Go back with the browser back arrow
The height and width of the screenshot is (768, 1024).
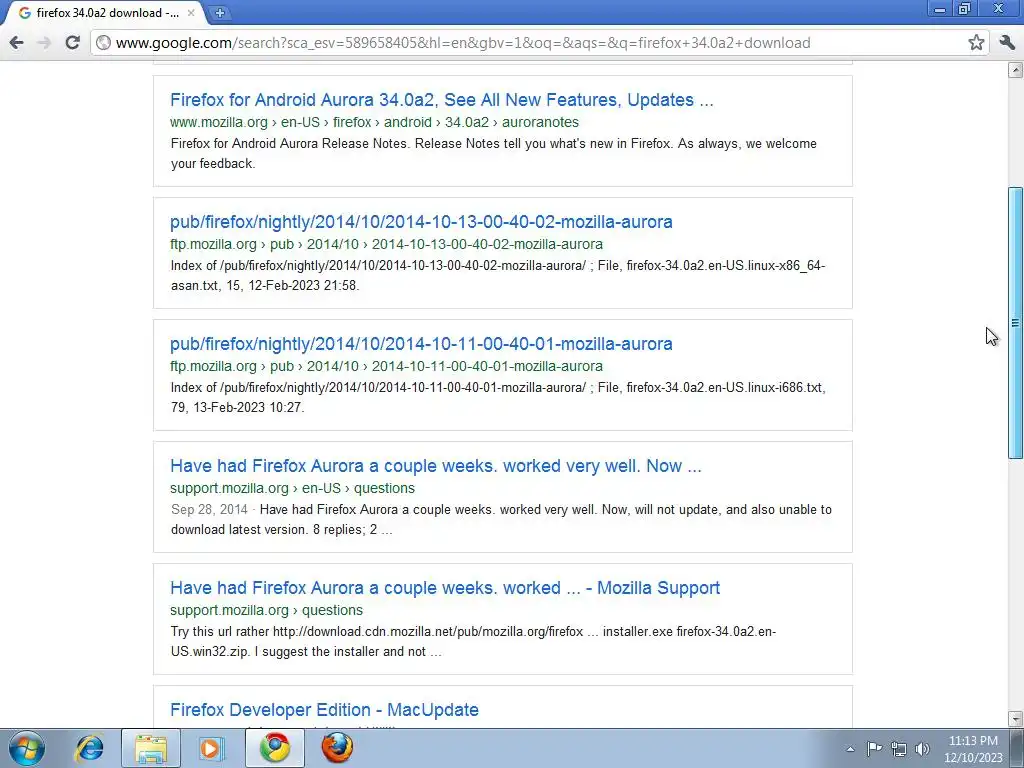pyautogui.click(x=16, y=43)
